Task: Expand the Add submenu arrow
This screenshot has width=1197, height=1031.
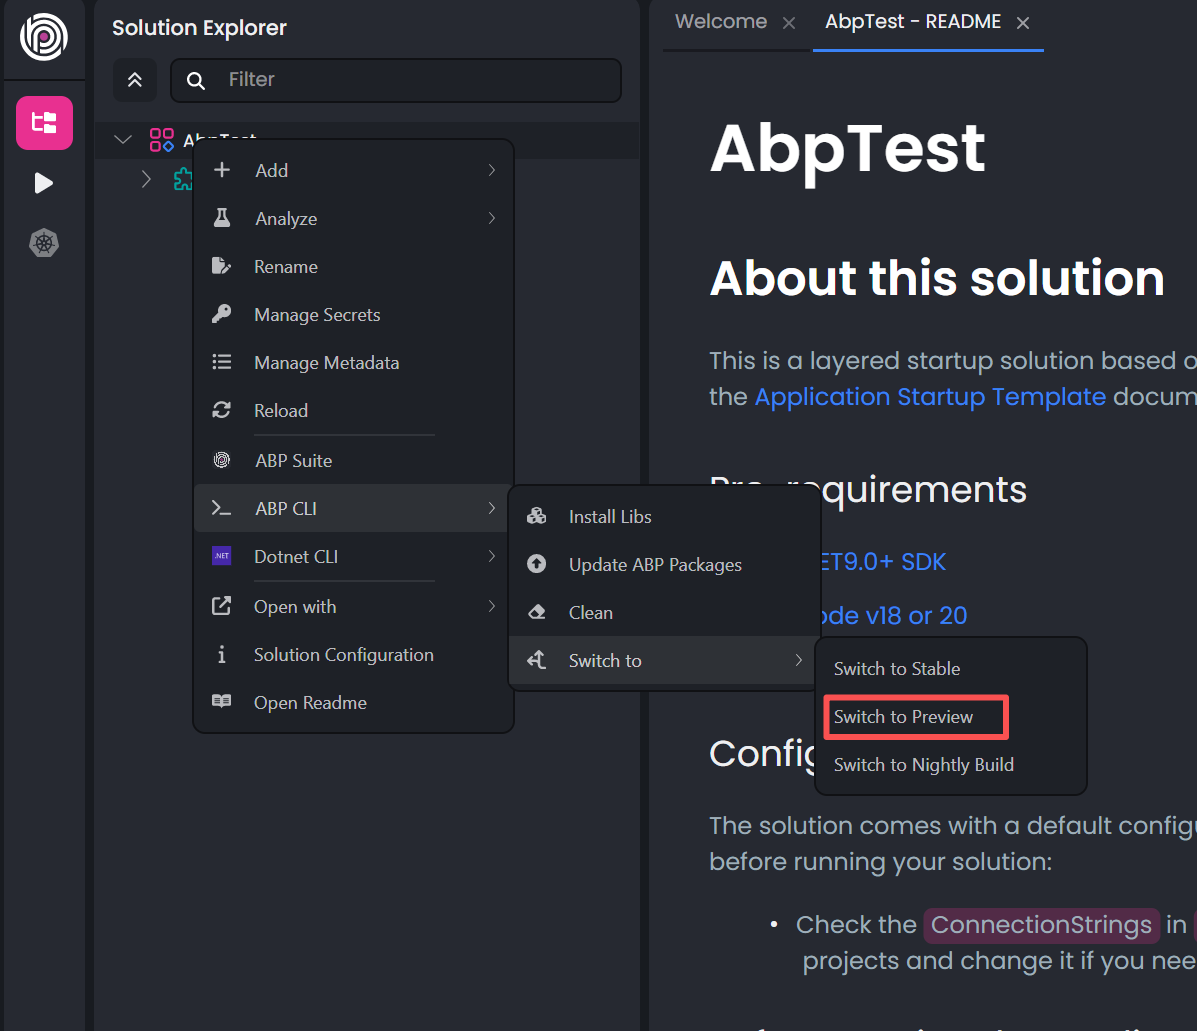Action: click(x=491, y=171)
